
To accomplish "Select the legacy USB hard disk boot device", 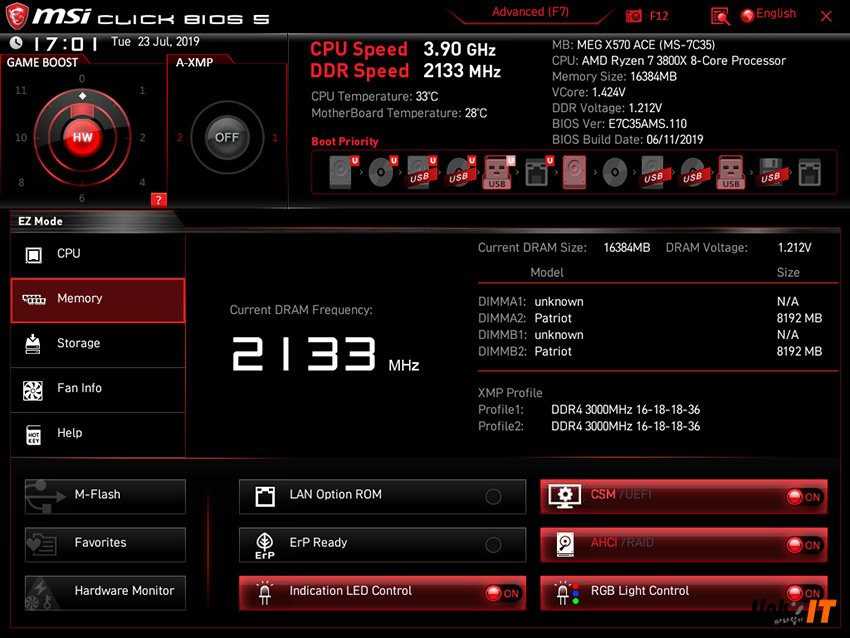I will [x=653, y=172].
